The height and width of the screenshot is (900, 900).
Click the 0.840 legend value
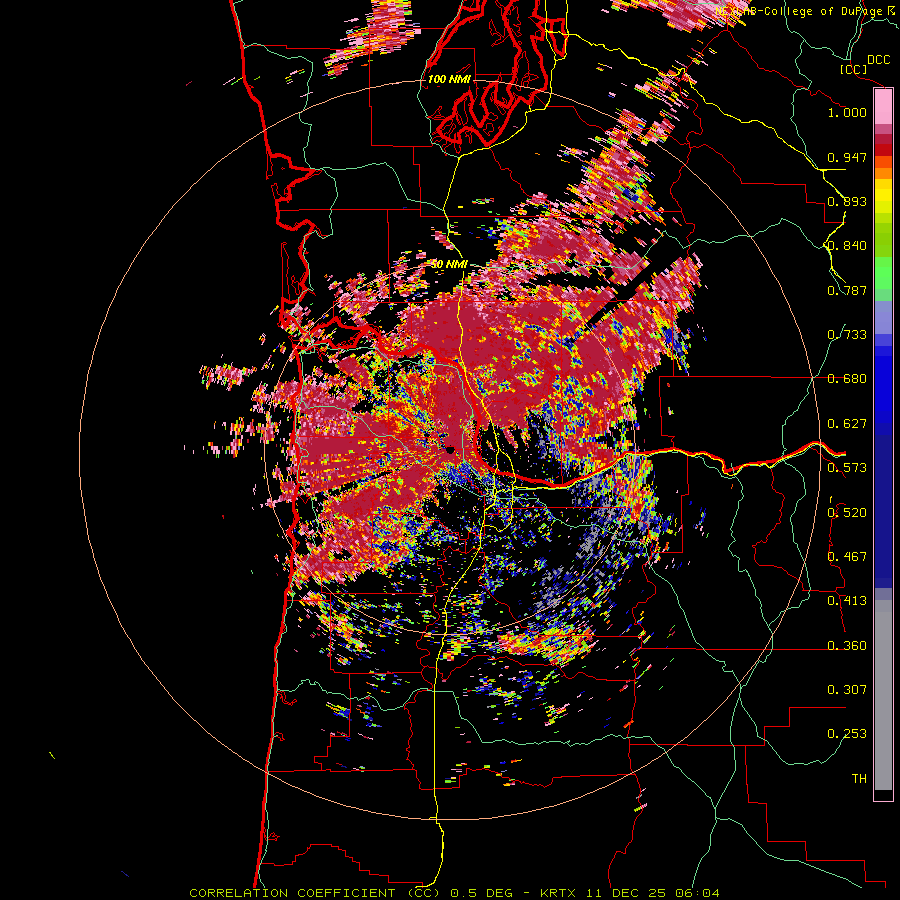pyautogui.click(x=847, y=246)
